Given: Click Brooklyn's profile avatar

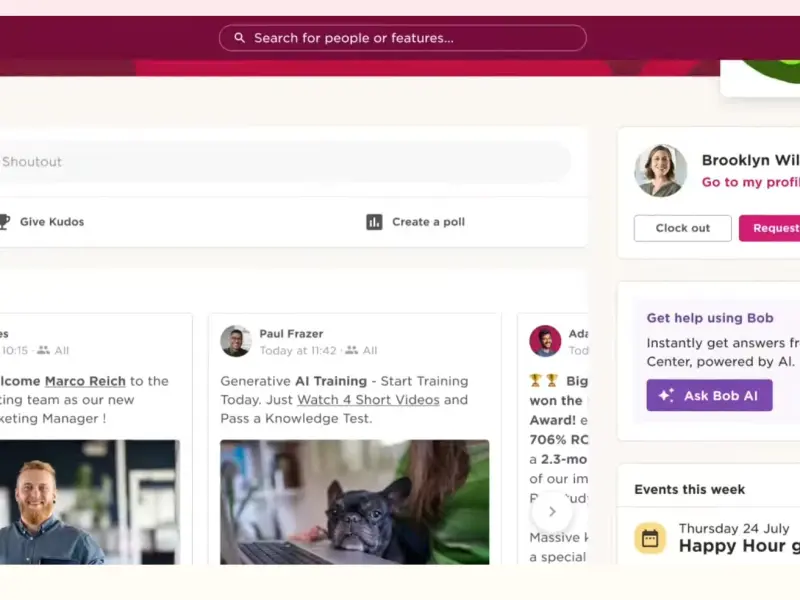Looking at the screenshot, I should [660, 171].
